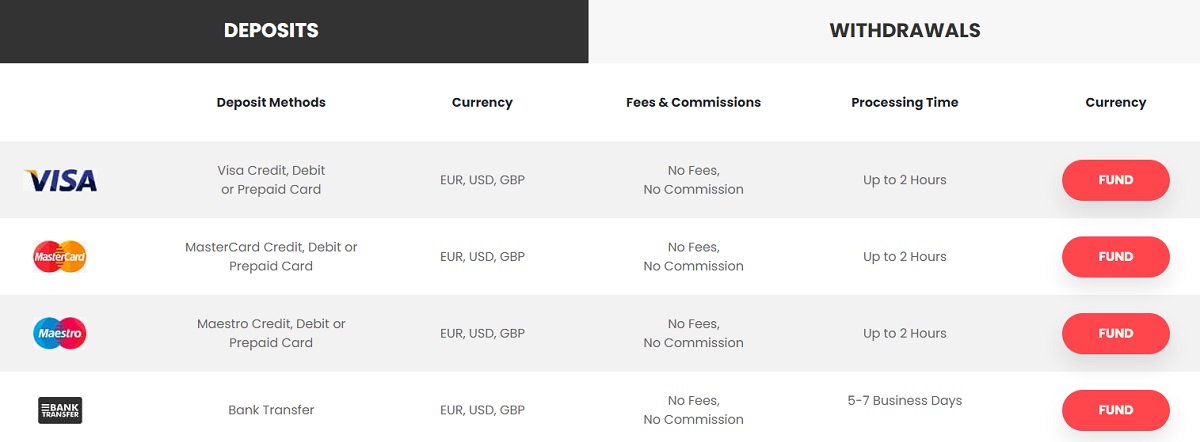Click the Currency header above Fund buttons

click(x=1116, y=102)
